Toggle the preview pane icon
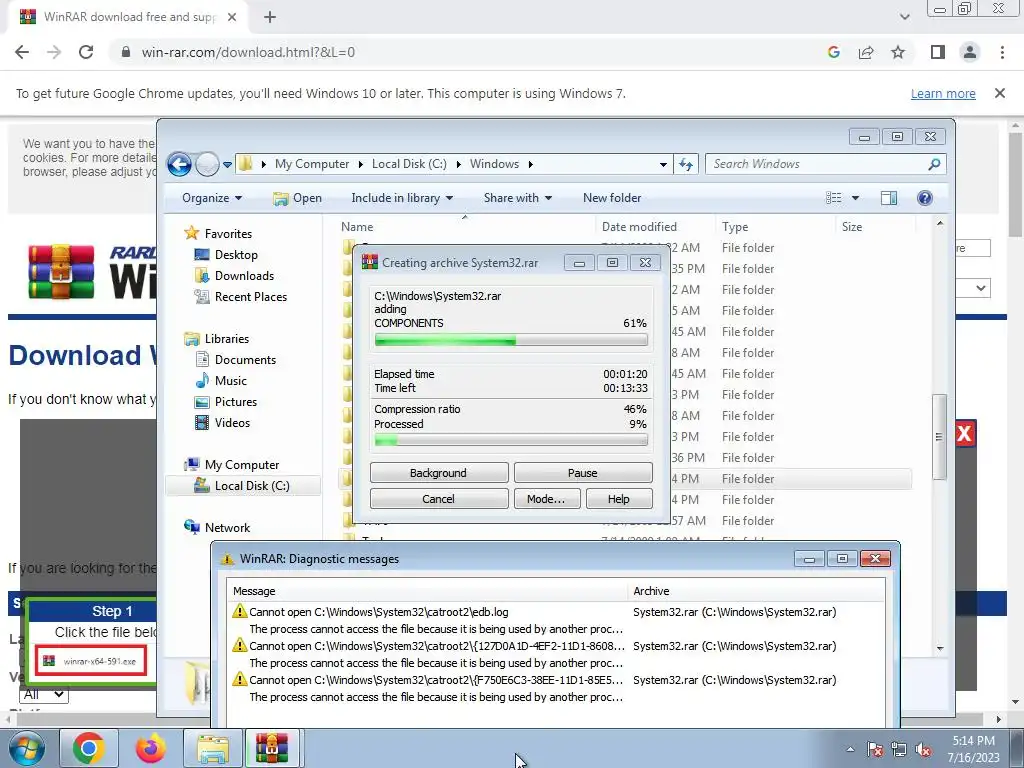 889,198
